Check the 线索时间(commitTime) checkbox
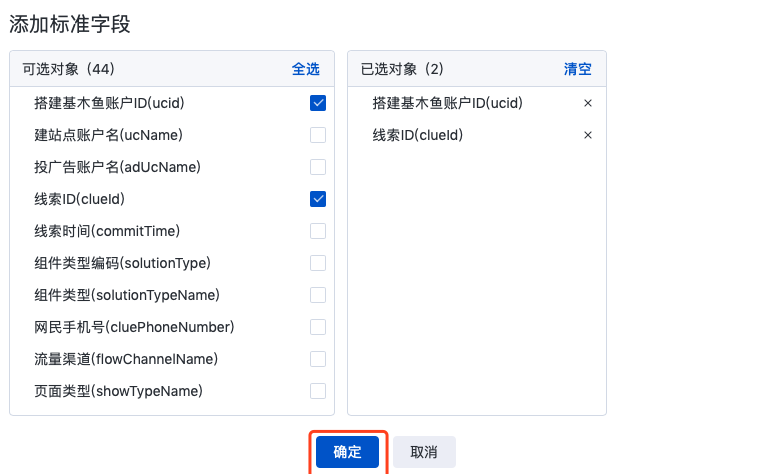The width and height of the screenshot is (767, 474). click(318, 231)
